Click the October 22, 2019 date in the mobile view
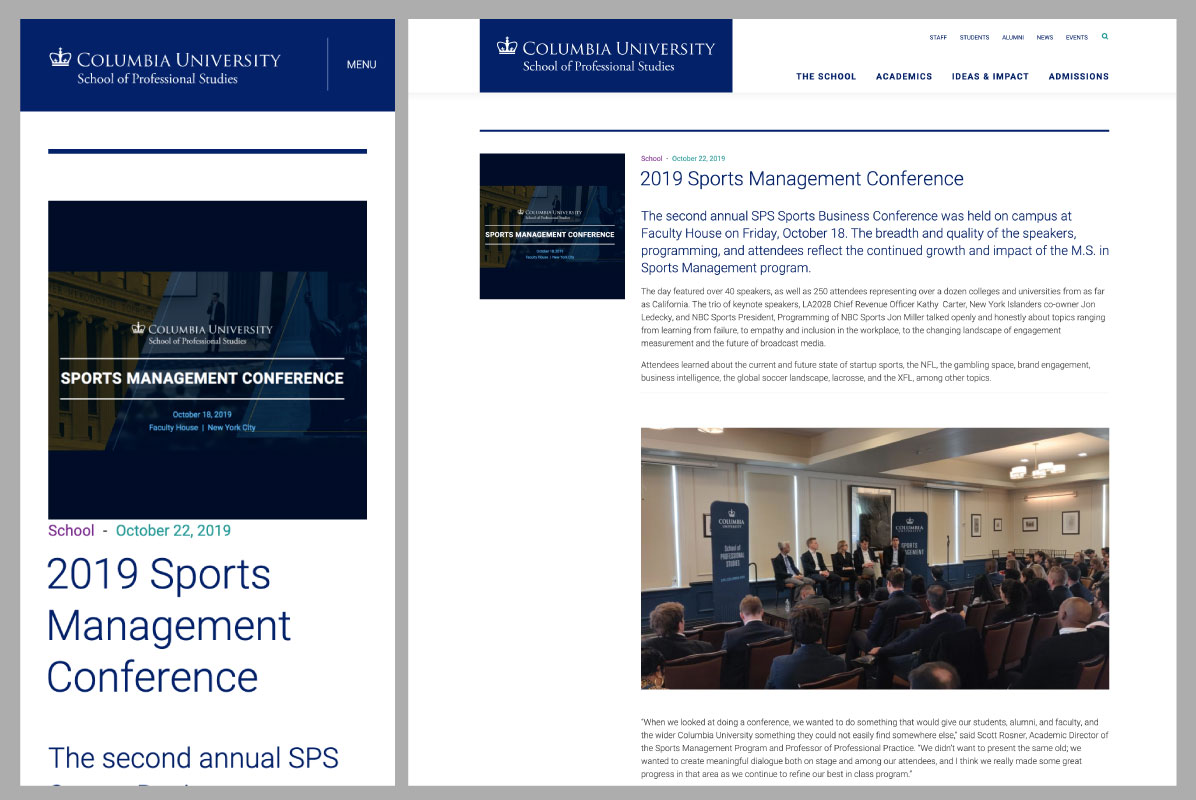This screenshot has height=800, width=1196. pos(173,531)
